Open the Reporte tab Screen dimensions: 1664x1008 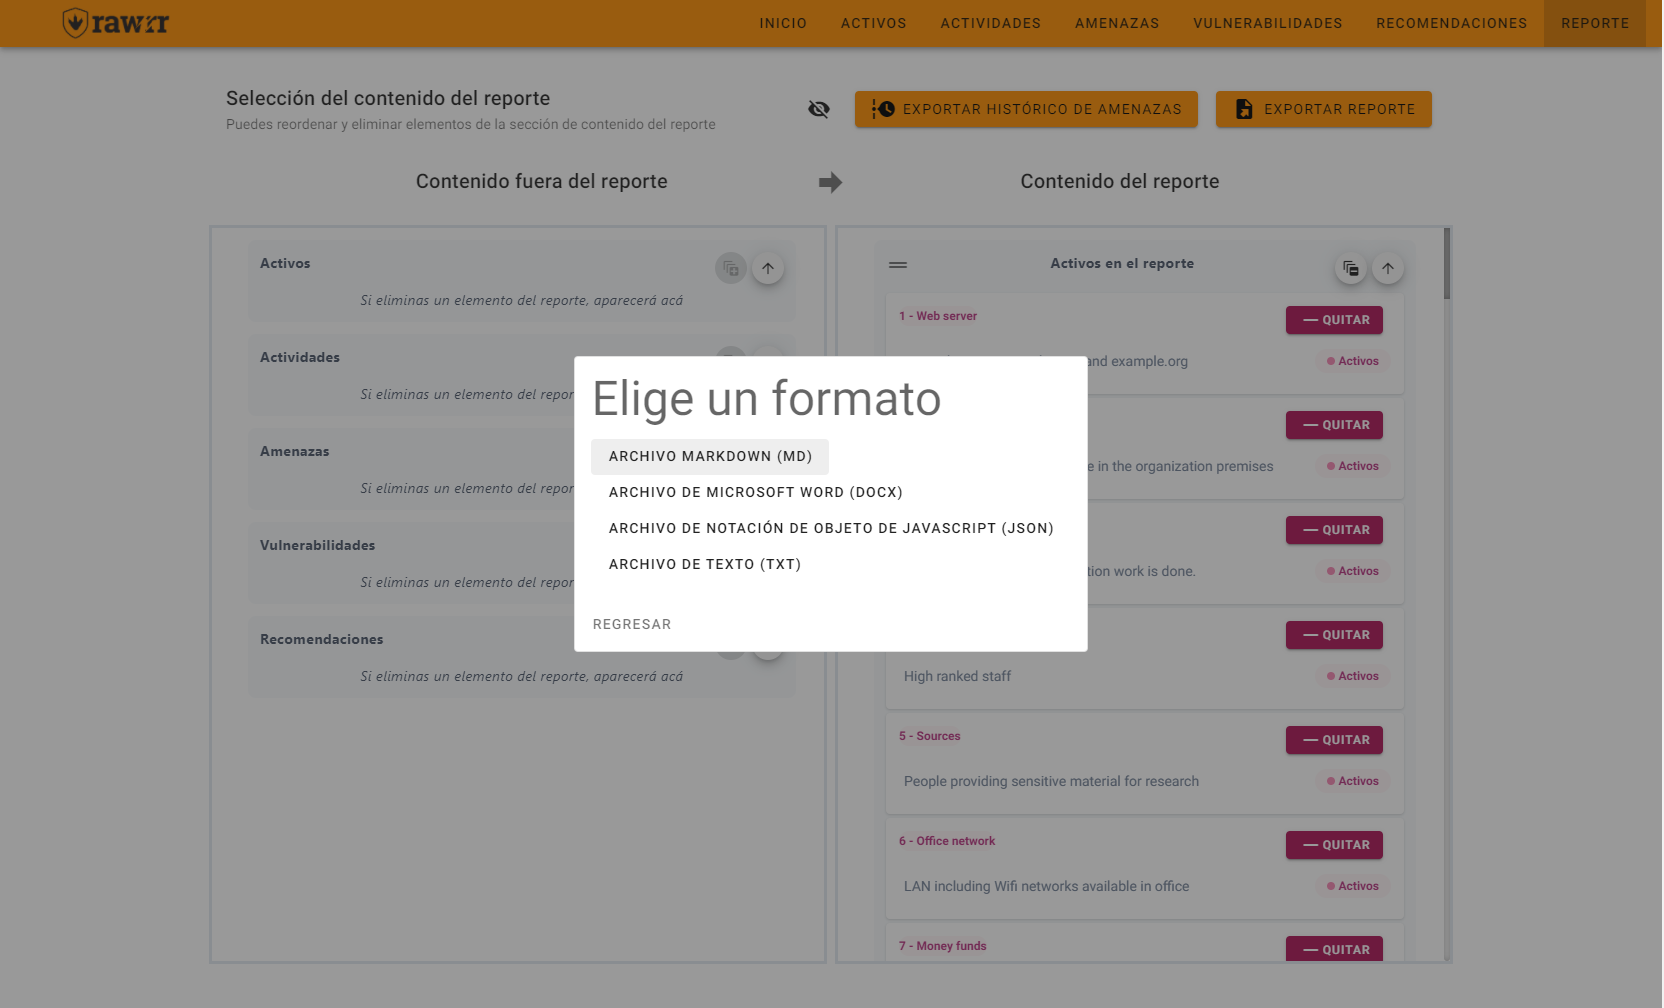coord(1595,23)
